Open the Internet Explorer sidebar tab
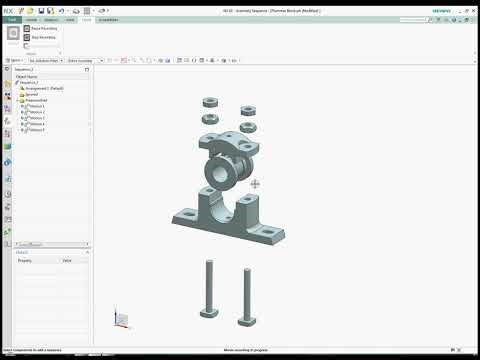Image resolution: width=480 pixels, height=360 pixels. pyautogui.click(x=7, y=163)
